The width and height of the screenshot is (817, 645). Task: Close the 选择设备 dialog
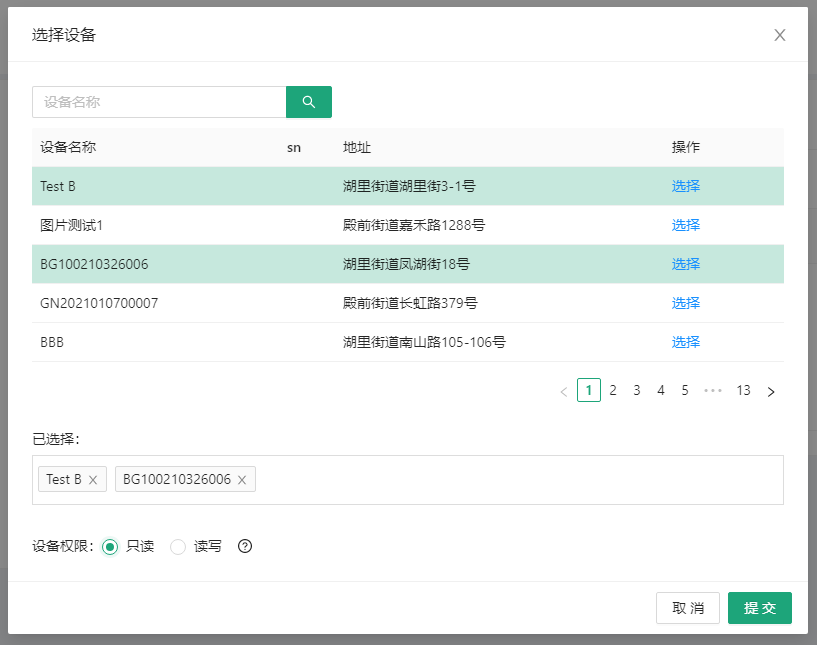click(x=780, y=35)
